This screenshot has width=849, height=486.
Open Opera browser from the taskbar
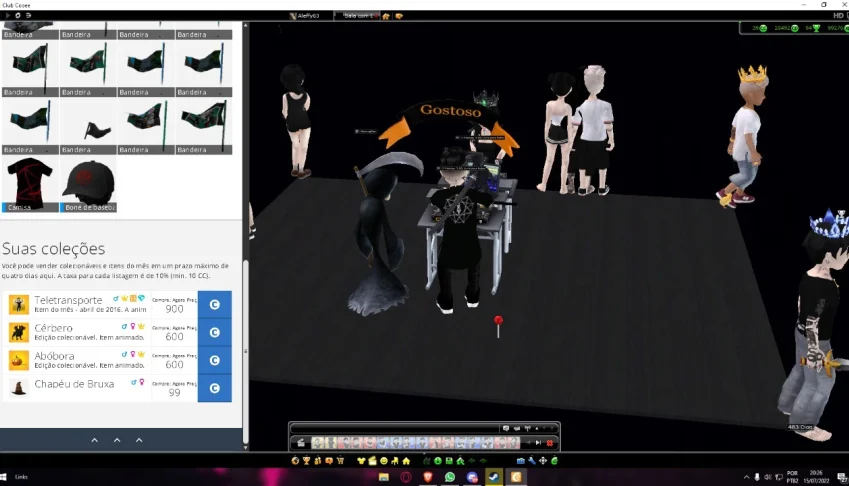click(x=406, y=477)
